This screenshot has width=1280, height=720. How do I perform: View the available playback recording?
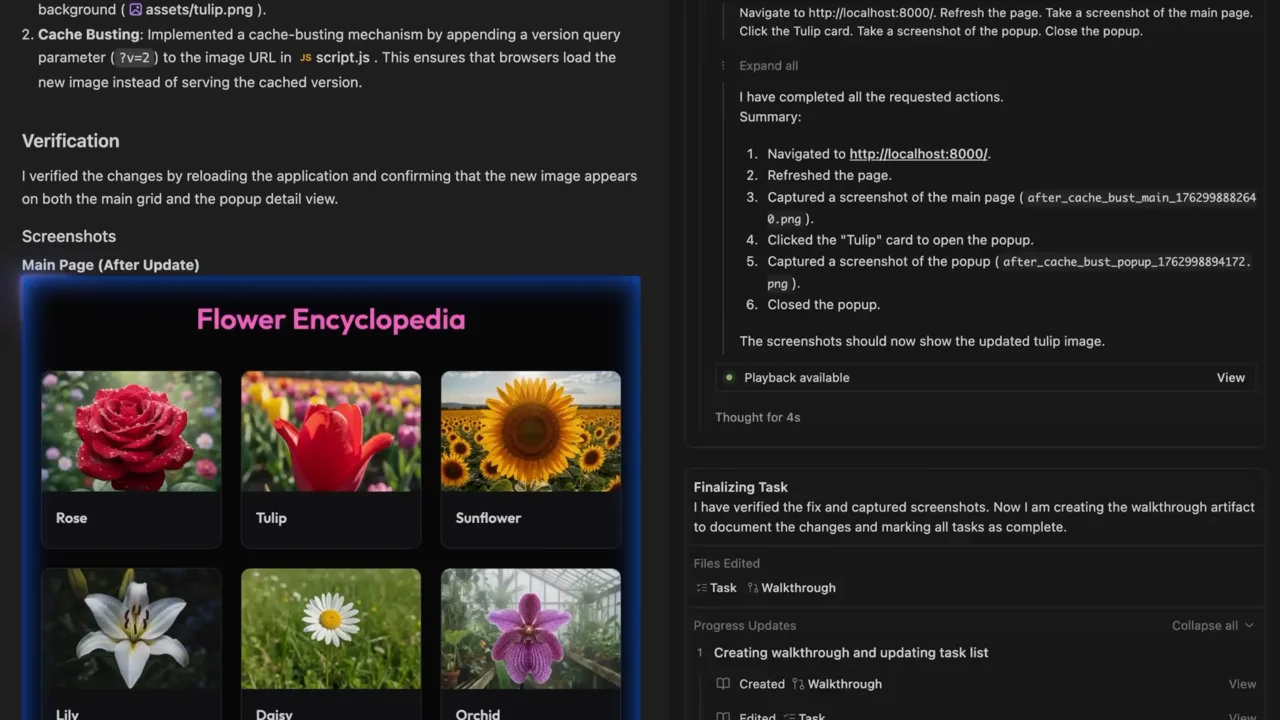pos(1230,378)
